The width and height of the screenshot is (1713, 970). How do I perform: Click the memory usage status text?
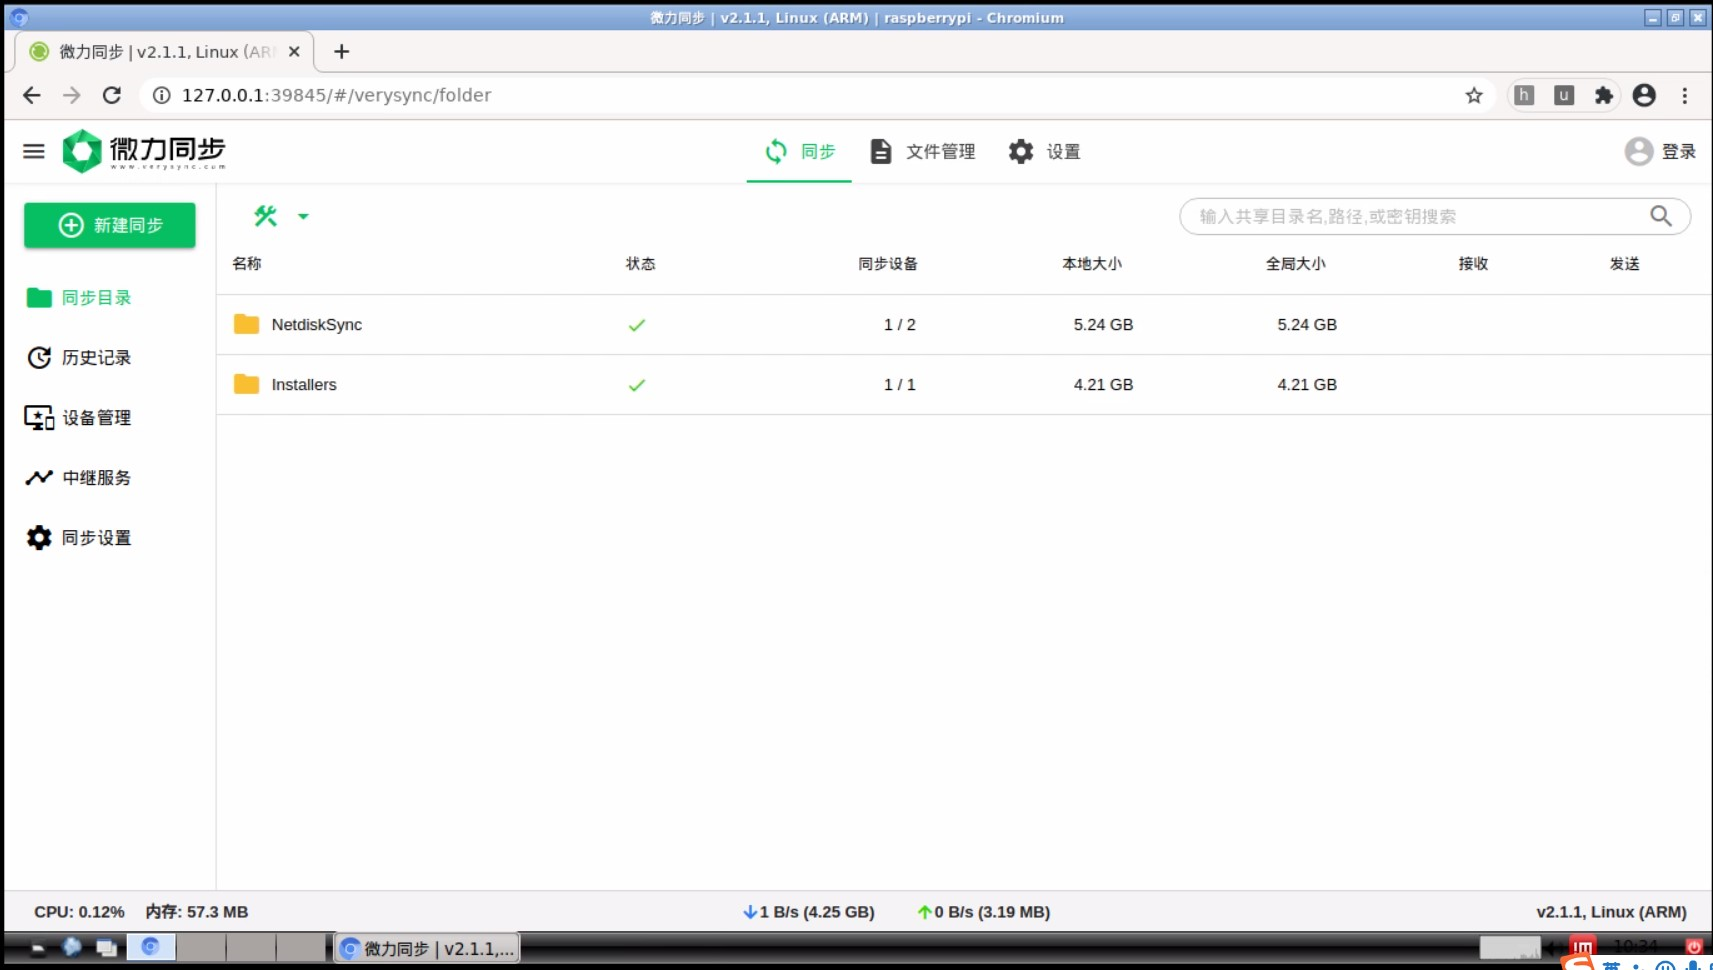click(197, 912)
